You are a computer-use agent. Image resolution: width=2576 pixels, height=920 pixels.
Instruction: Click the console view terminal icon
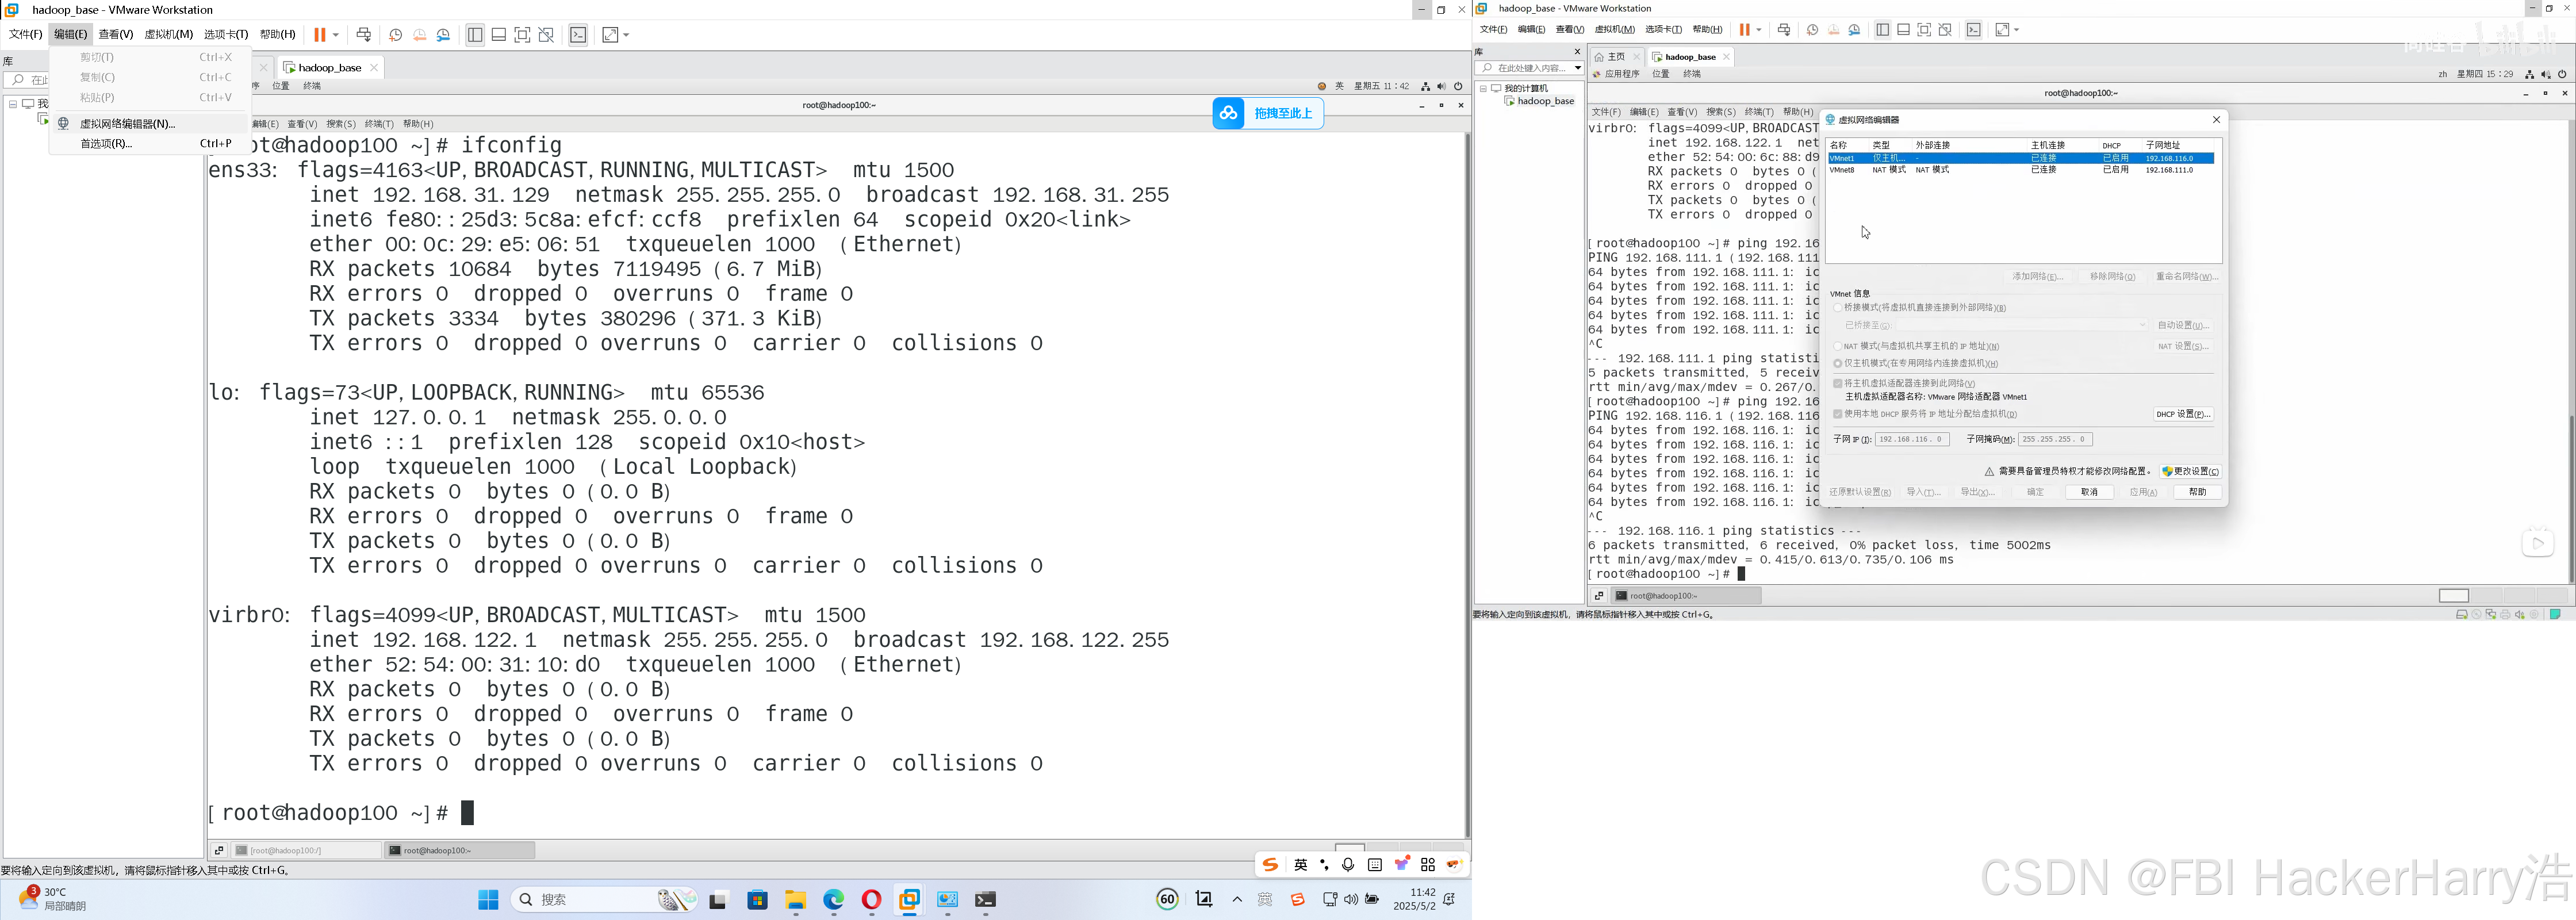(578, 35)
